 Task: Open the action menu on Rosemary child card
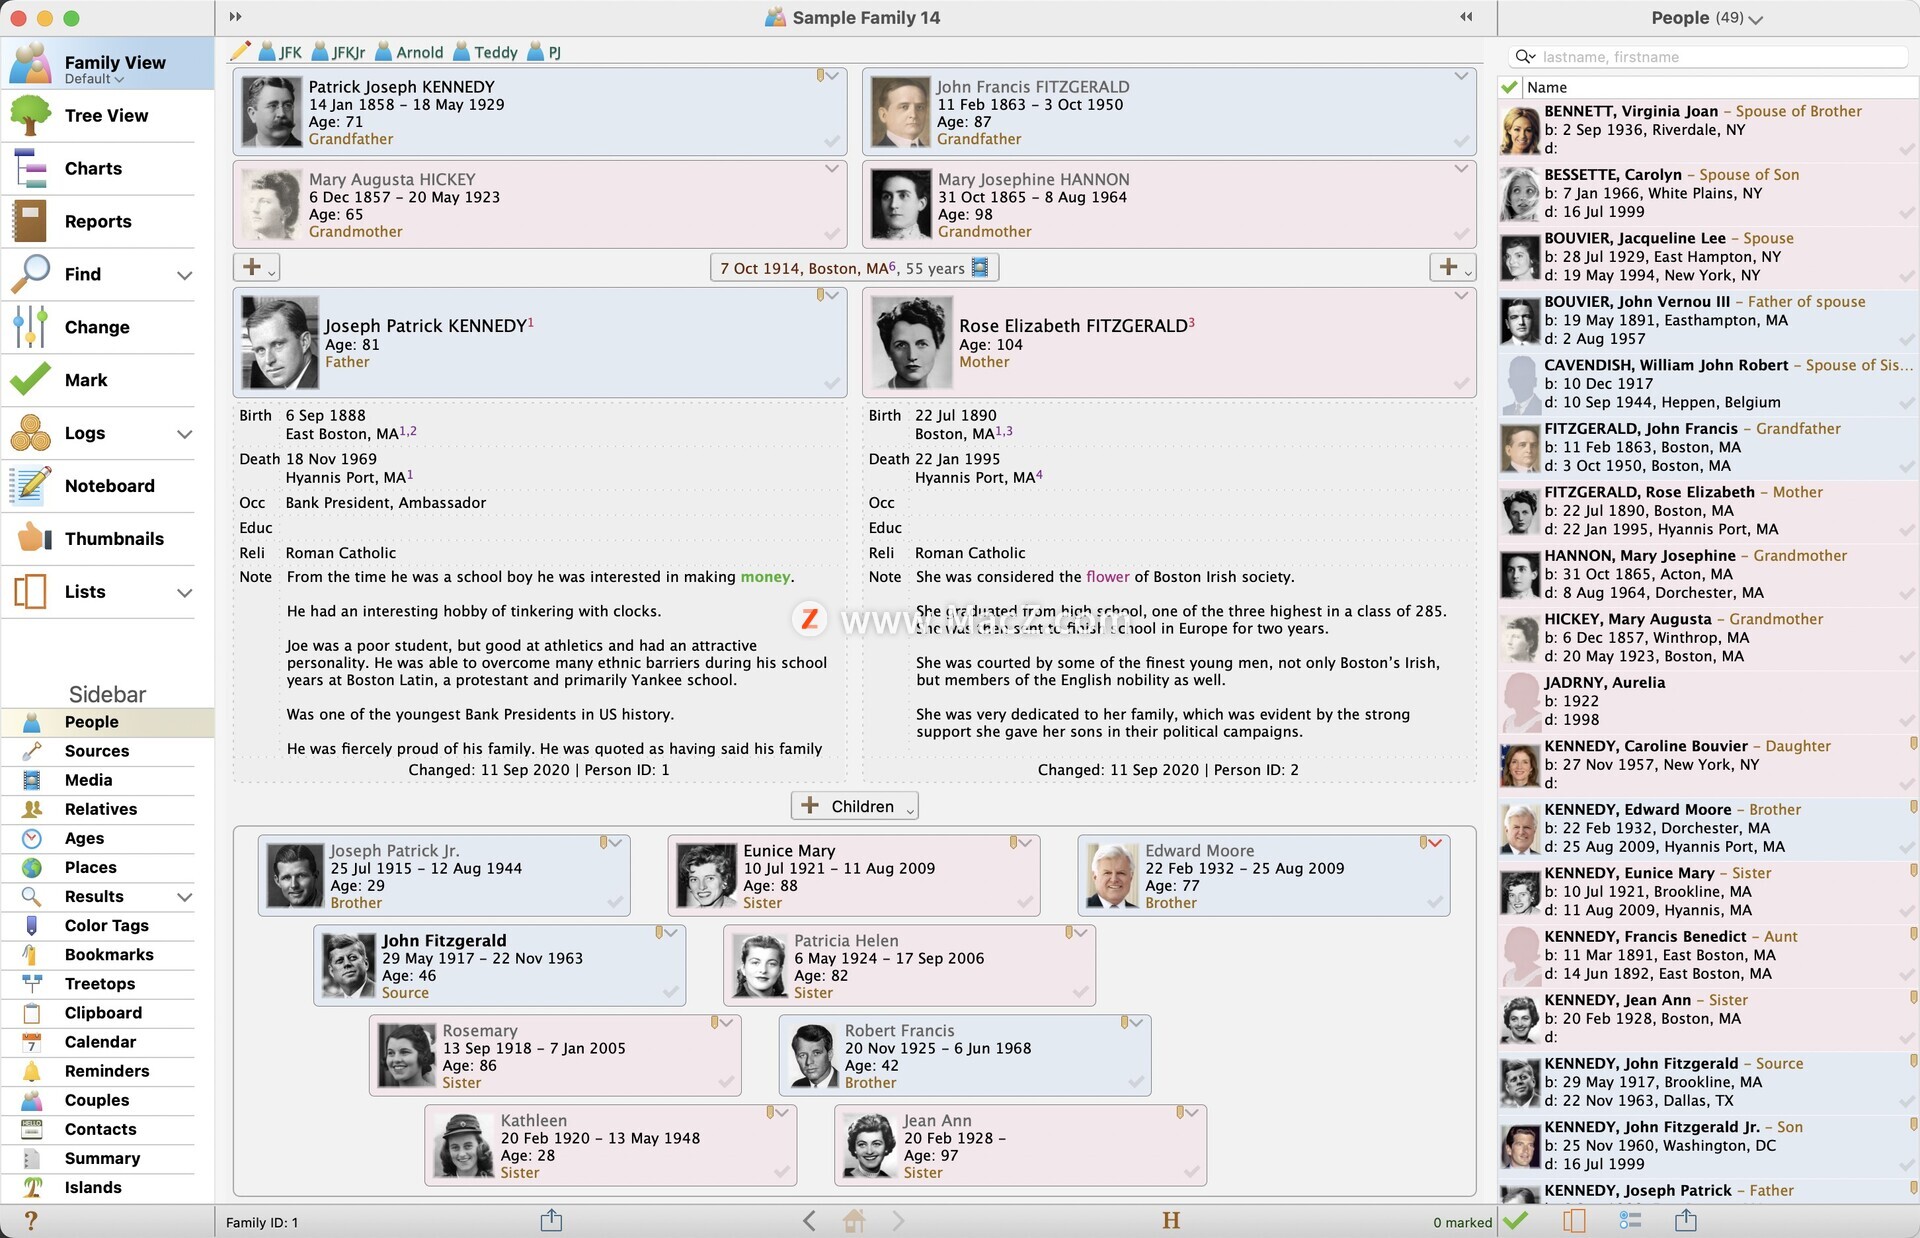[729, 1023]
